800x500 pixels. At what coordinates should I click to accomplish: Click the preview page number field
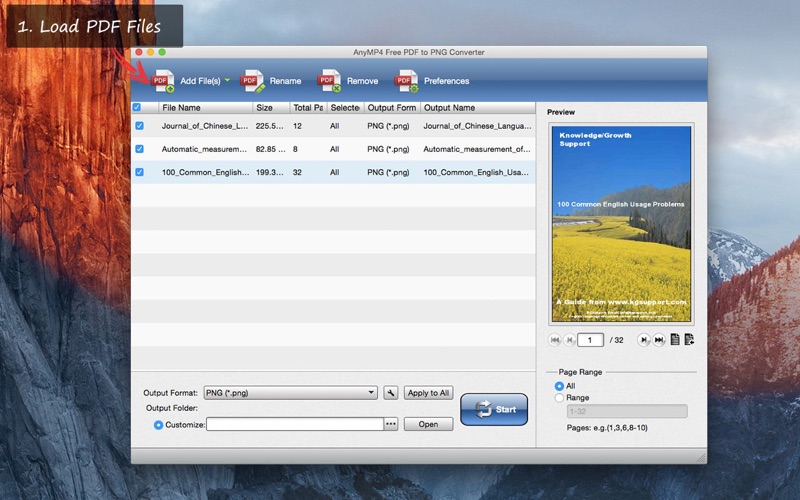tap(591, 340)
